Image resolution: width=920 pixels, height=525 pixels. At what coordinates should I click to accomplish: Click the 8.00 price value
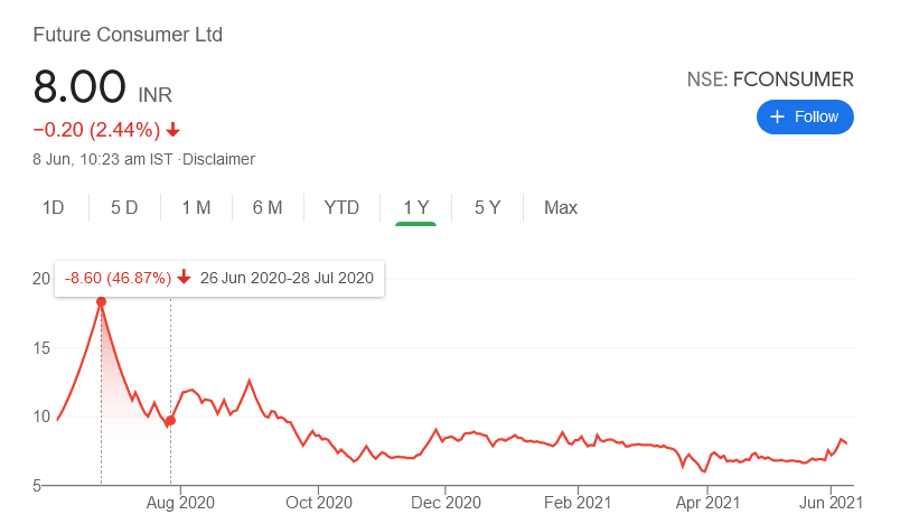79,87
